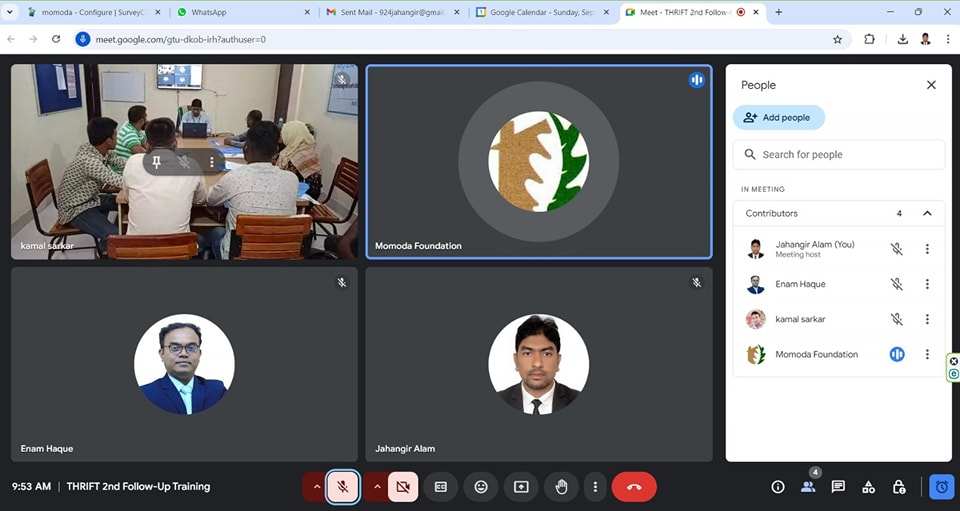Leave the call with the red hang-up button
Screen dimensions: 960x511
click(x=634, y=487)
